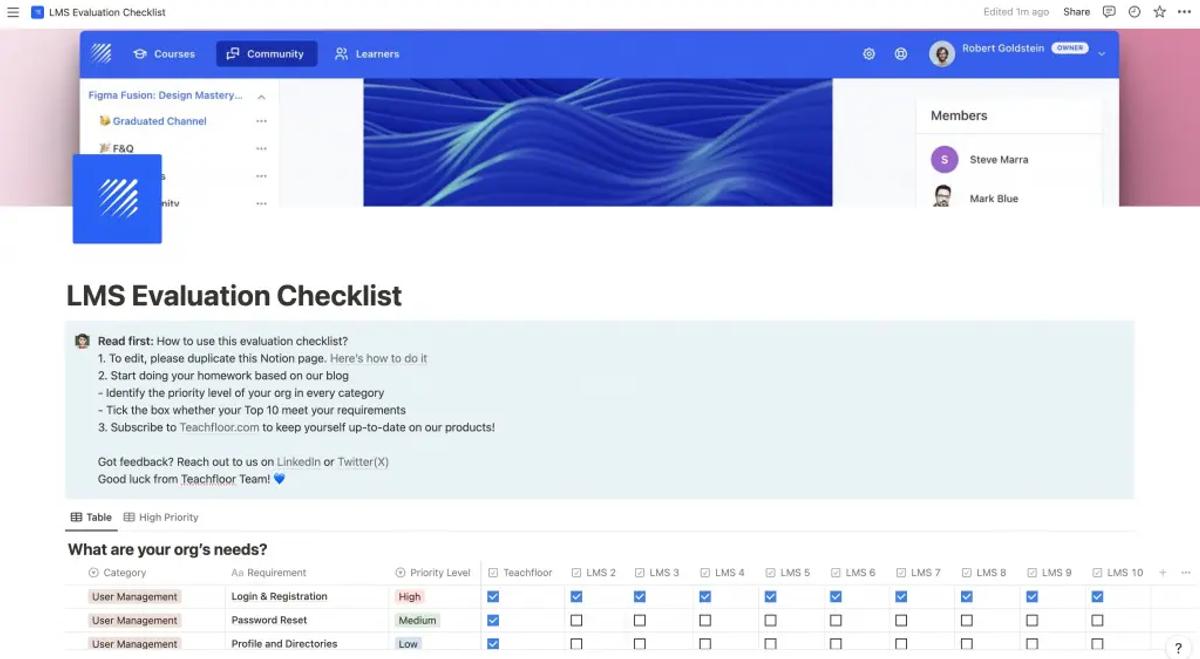This screenshot has height=659, width=1200.
Task: Open the Twitter(X) link
Action: 363,462
